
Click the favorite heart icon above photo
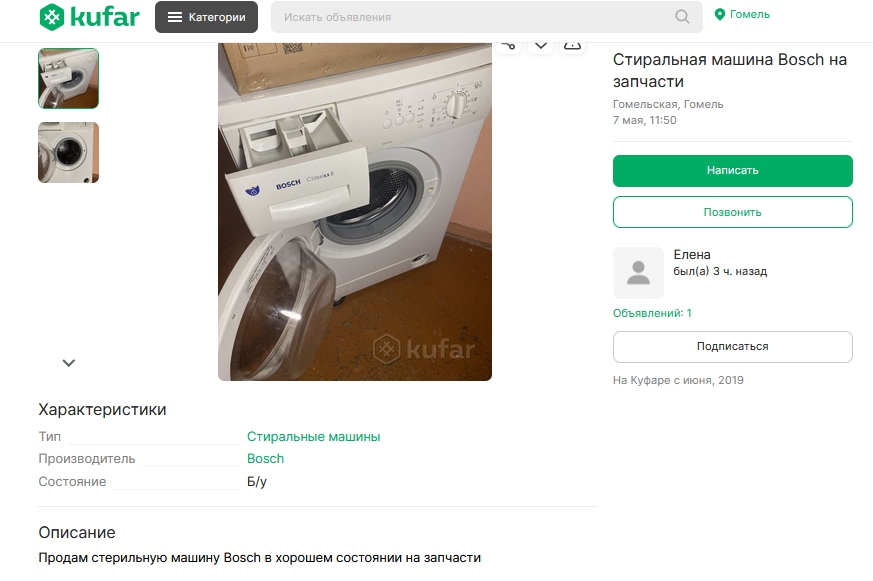click(541, 45)
